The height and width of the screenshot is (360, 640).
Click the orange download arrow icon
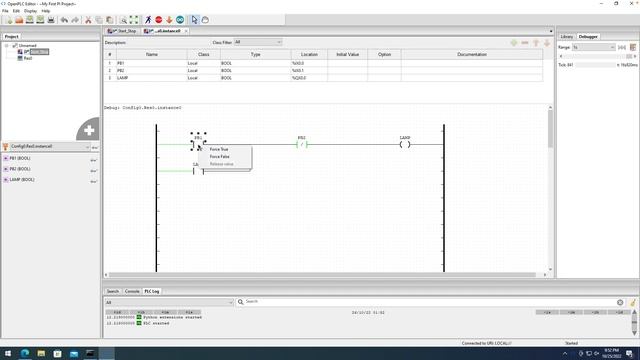click(x=169, y=20)
